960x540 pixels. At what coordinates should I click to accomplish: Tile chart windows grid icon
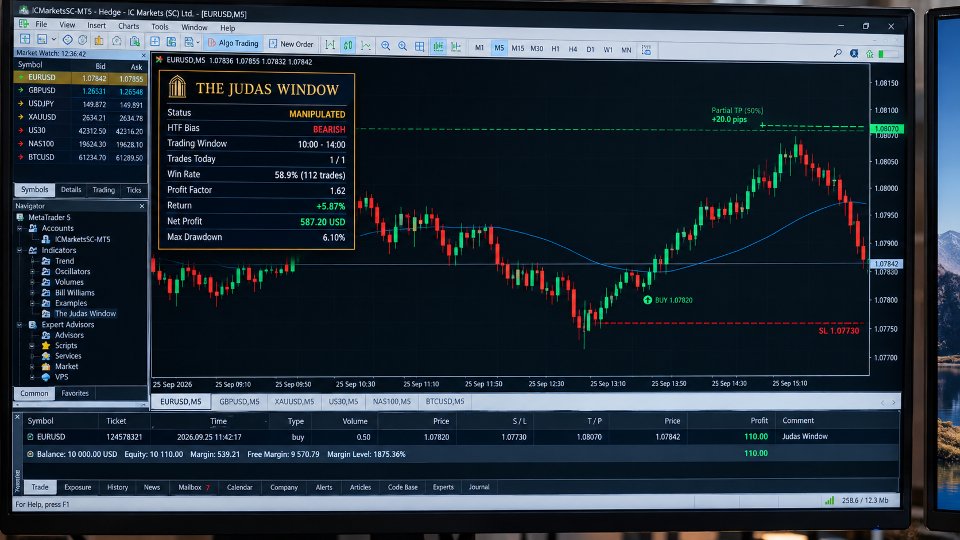coord(419,47)
